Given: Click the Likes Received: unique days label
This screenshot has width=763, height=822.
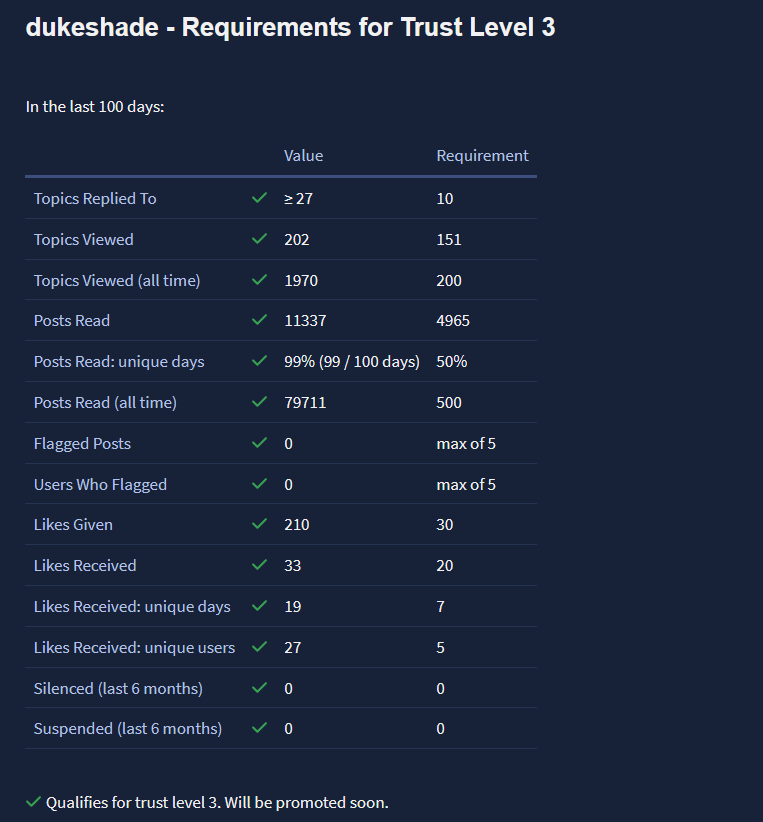Looking at the screenshot, I should coord(132,606).
